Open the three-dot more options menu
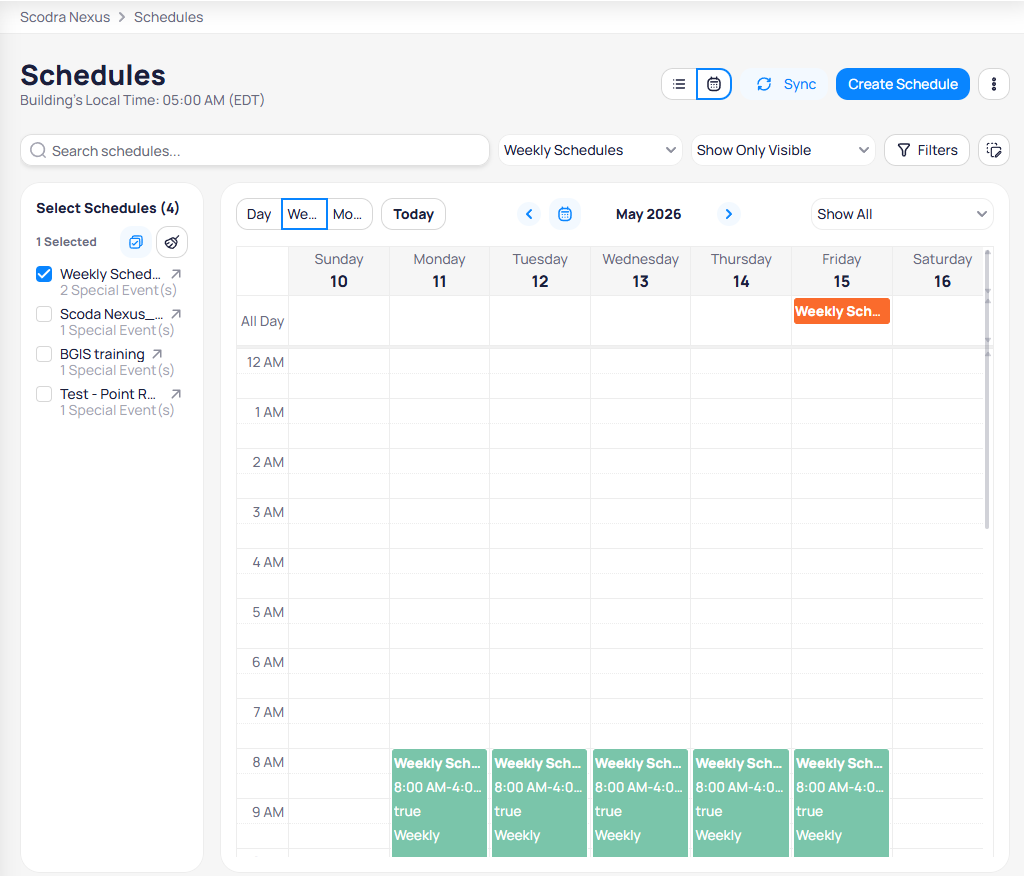 tap(994, 84)
